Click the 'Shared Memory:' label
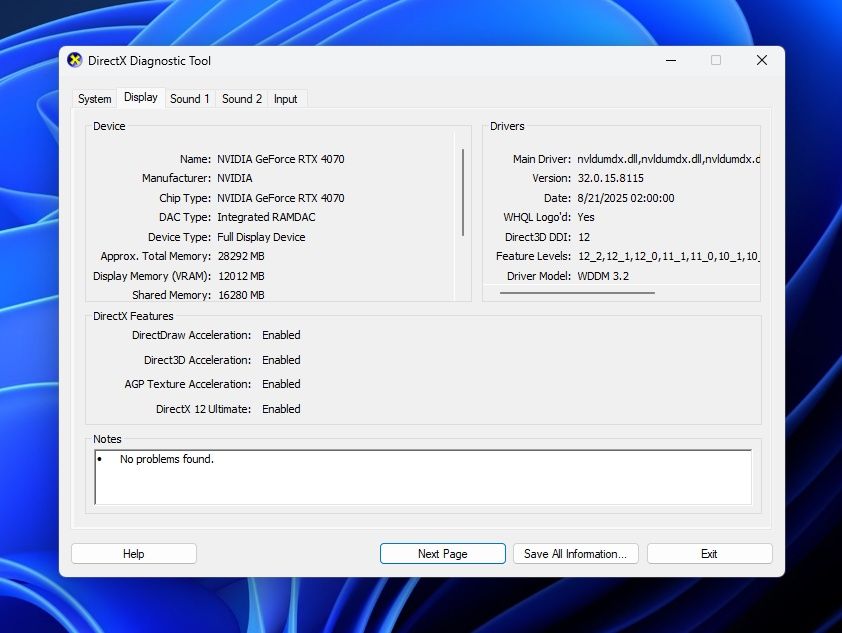The width and height of the screenshot is (842, 633). pos(171,295)
